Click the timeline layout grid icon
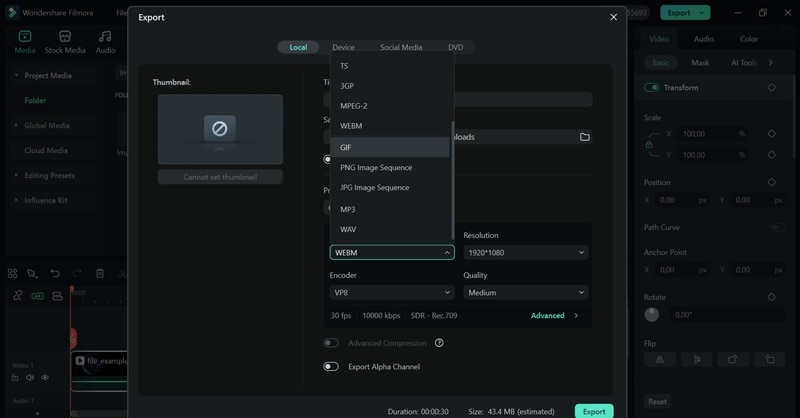The image size is (800, 418). (13, 274)
